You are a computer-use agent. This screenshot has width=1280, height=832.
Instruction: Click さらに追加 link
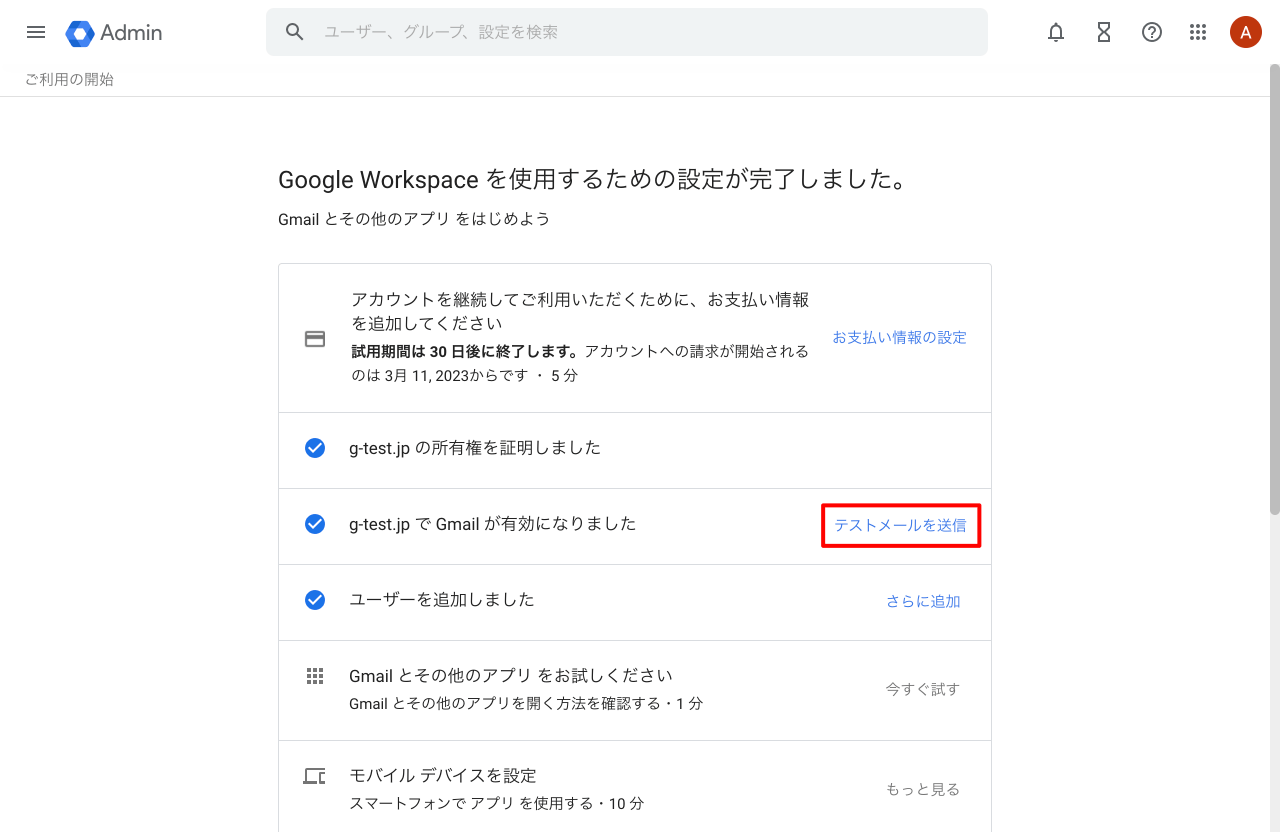pyautogui.click(x=923, y=602)
